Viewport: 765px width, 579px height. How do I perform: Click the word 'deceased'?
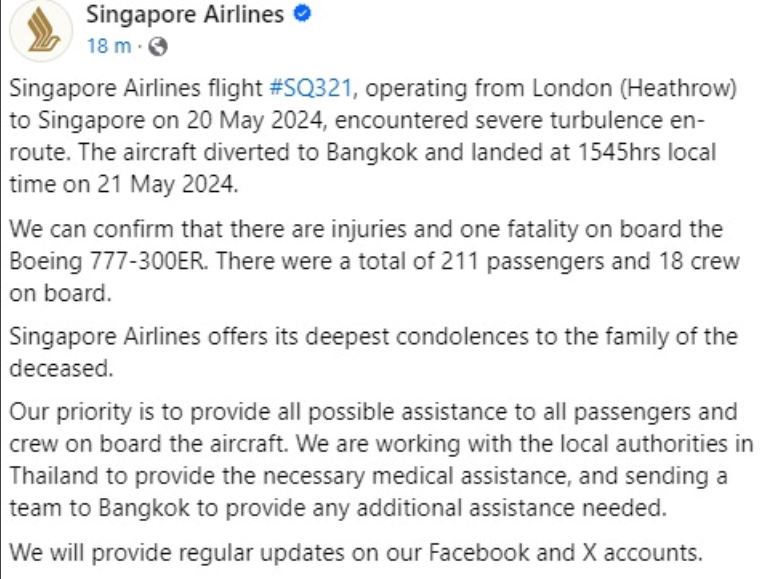tap(59, 368)
